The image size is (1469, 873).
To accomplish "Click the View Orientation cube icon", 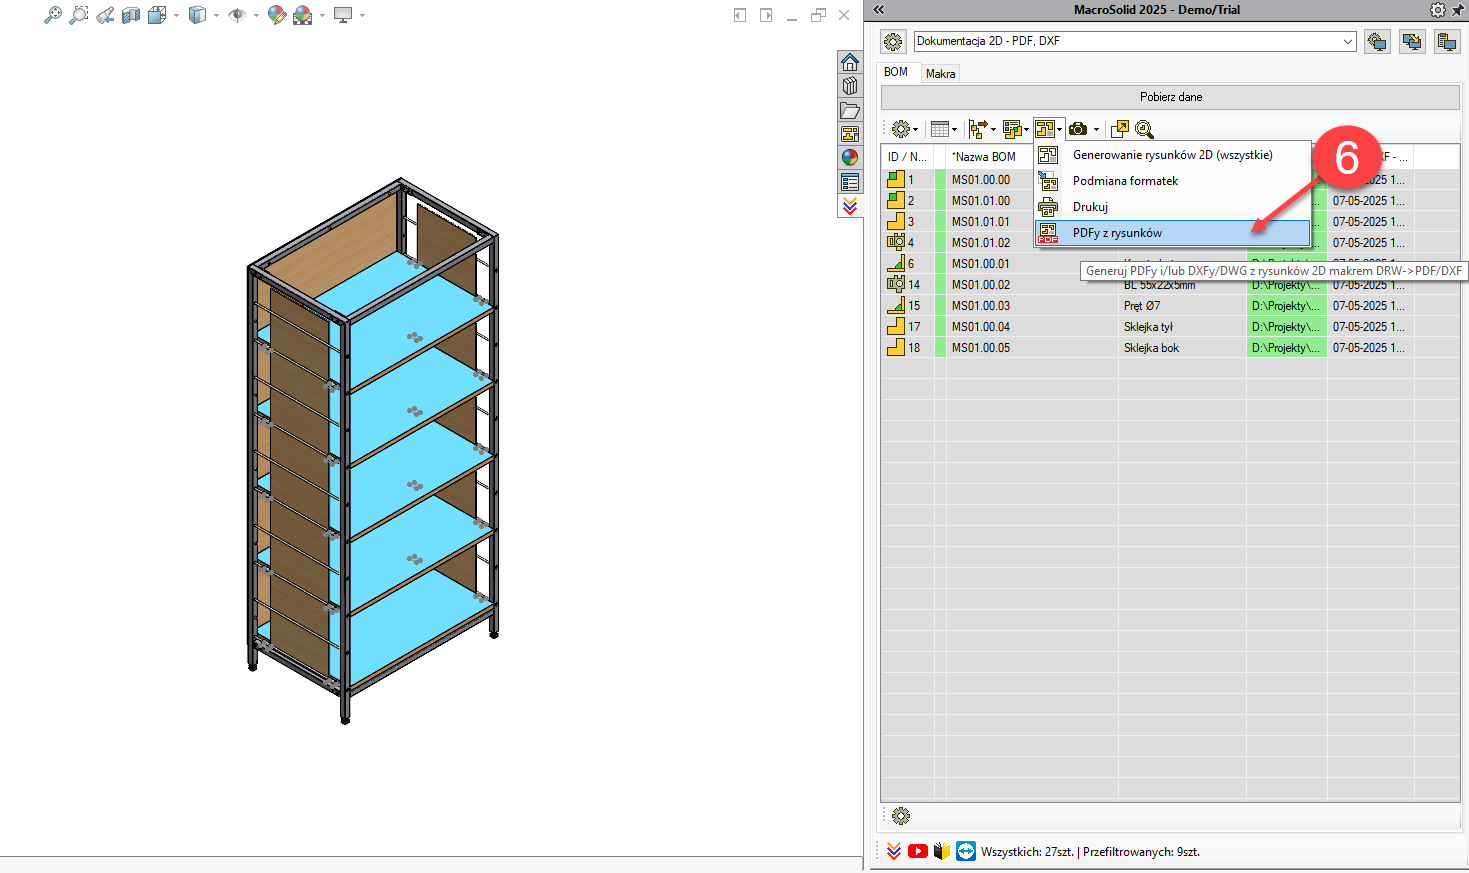I will [157, 15].
